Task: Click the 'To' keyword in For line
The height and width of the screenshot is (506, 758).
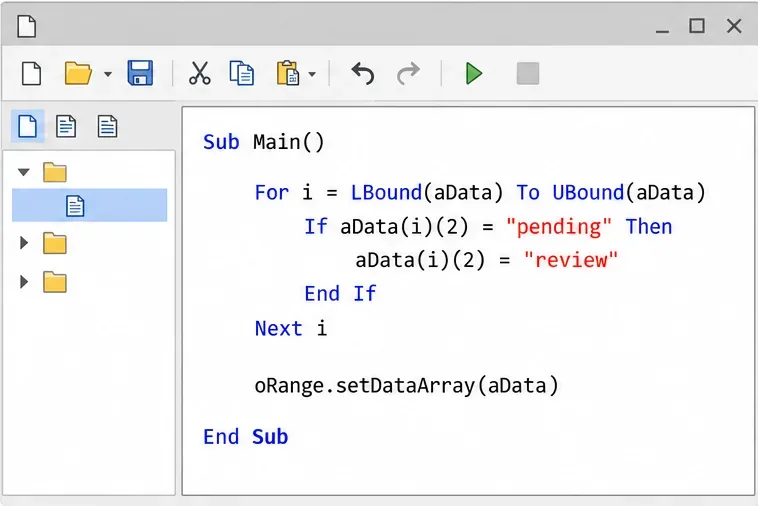Action: (528, 193)
